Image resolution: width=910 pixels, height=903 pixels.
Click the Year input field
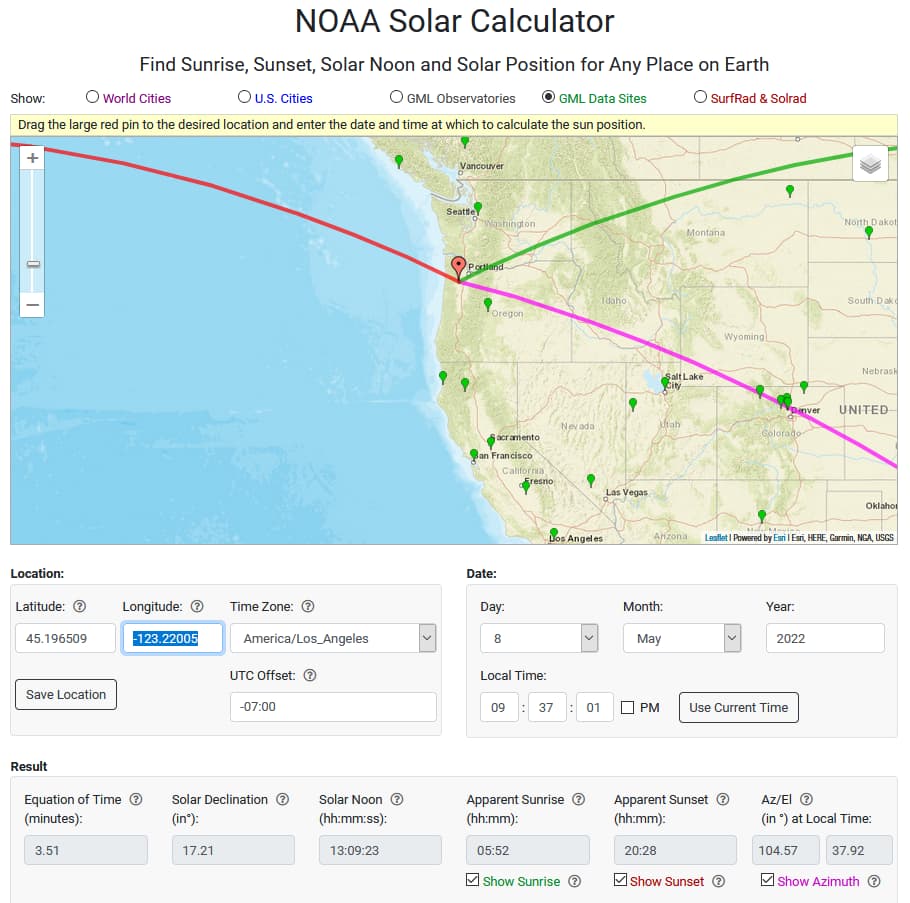[x=825, y=638]
